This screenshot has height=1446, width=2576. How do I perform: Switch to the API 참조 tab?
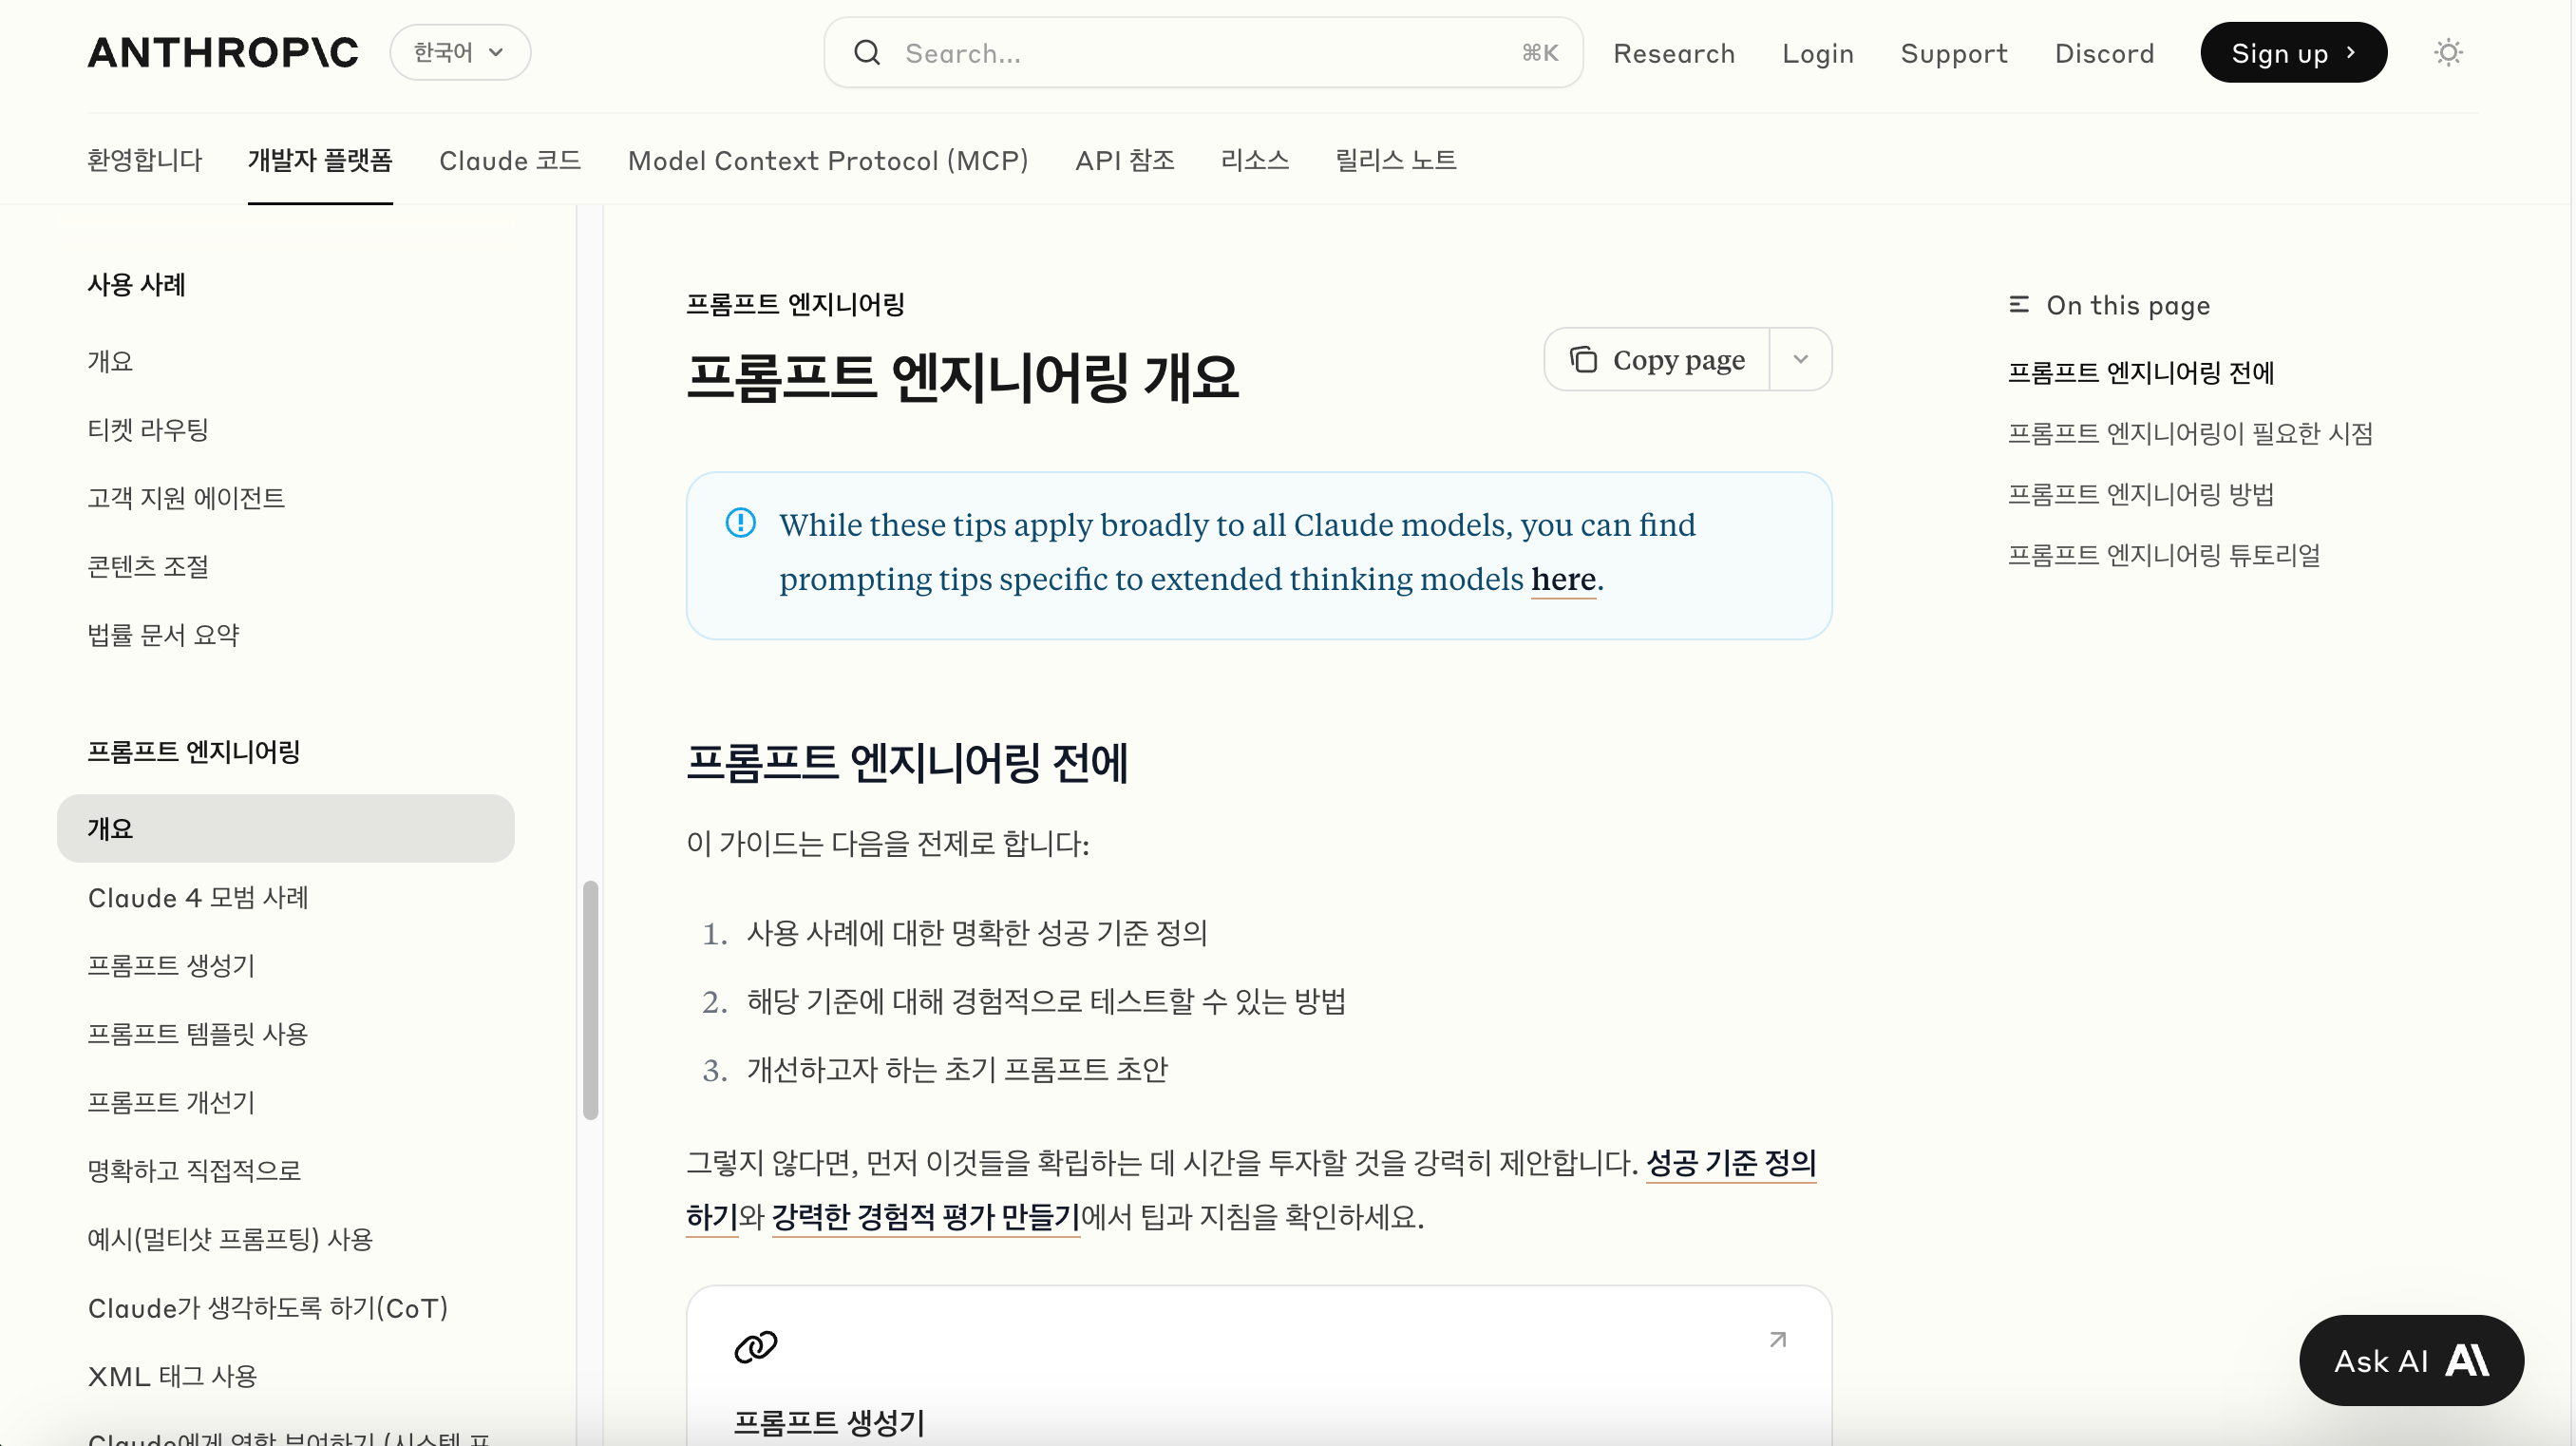click(1124, 160)
